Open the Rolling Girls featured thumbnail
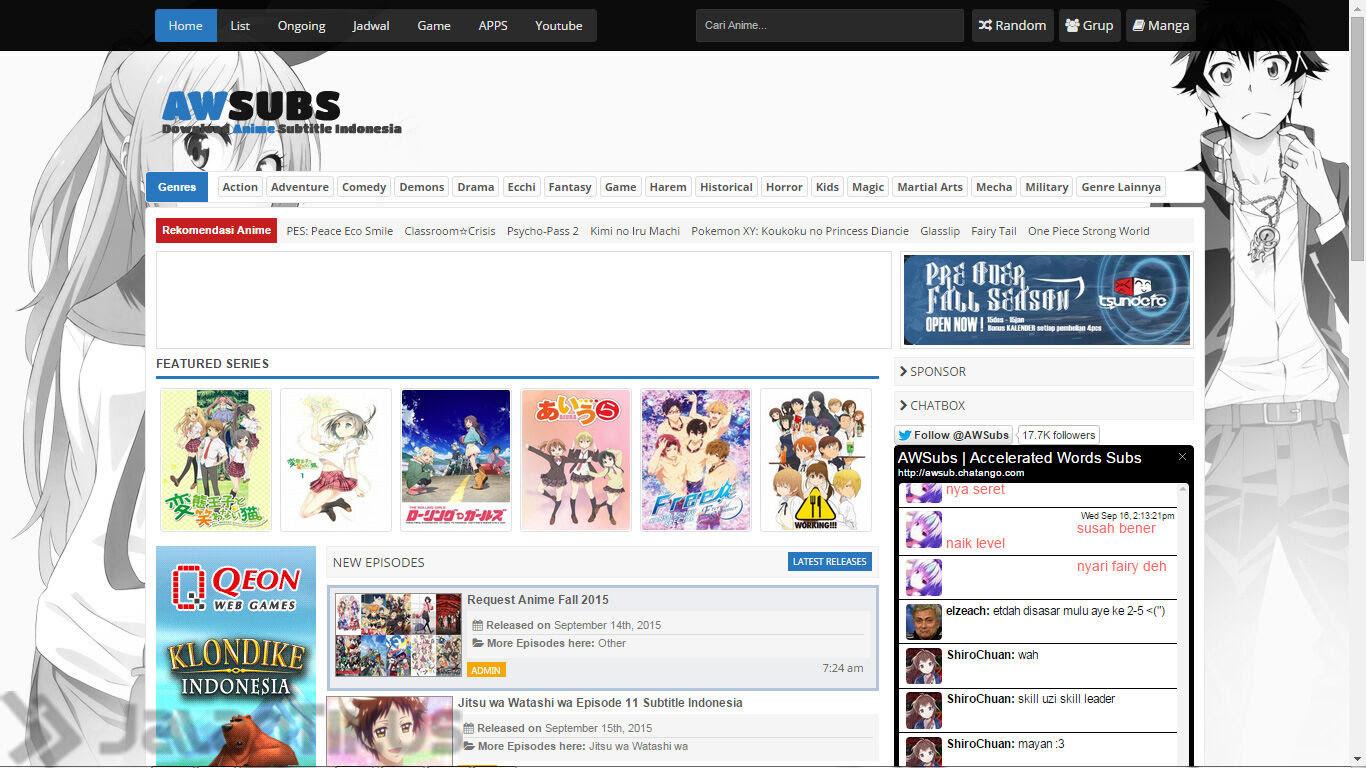 point(456,460)
